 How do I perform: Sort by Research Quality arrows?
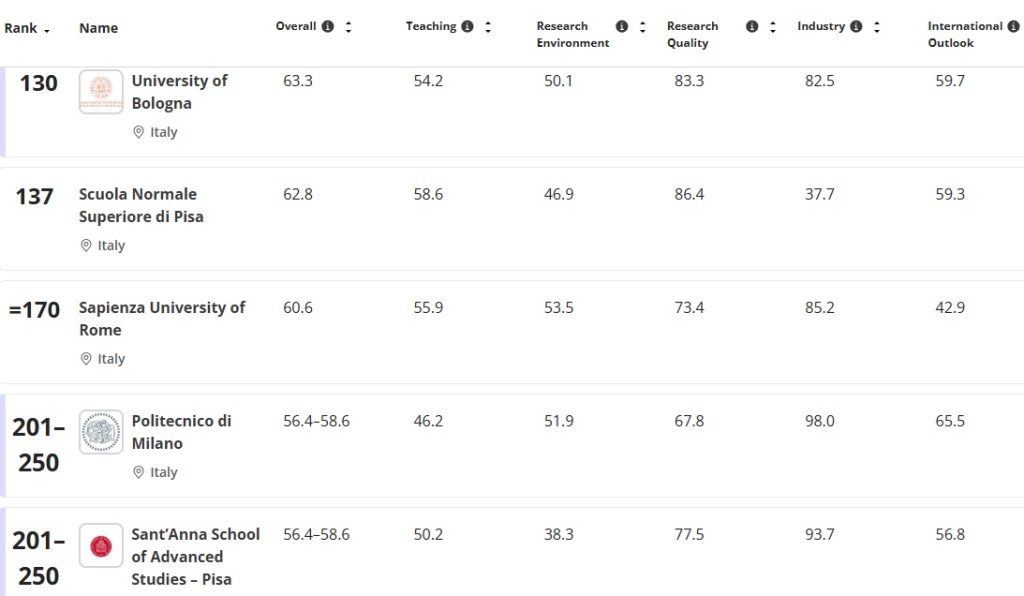[x=773, y=27]
